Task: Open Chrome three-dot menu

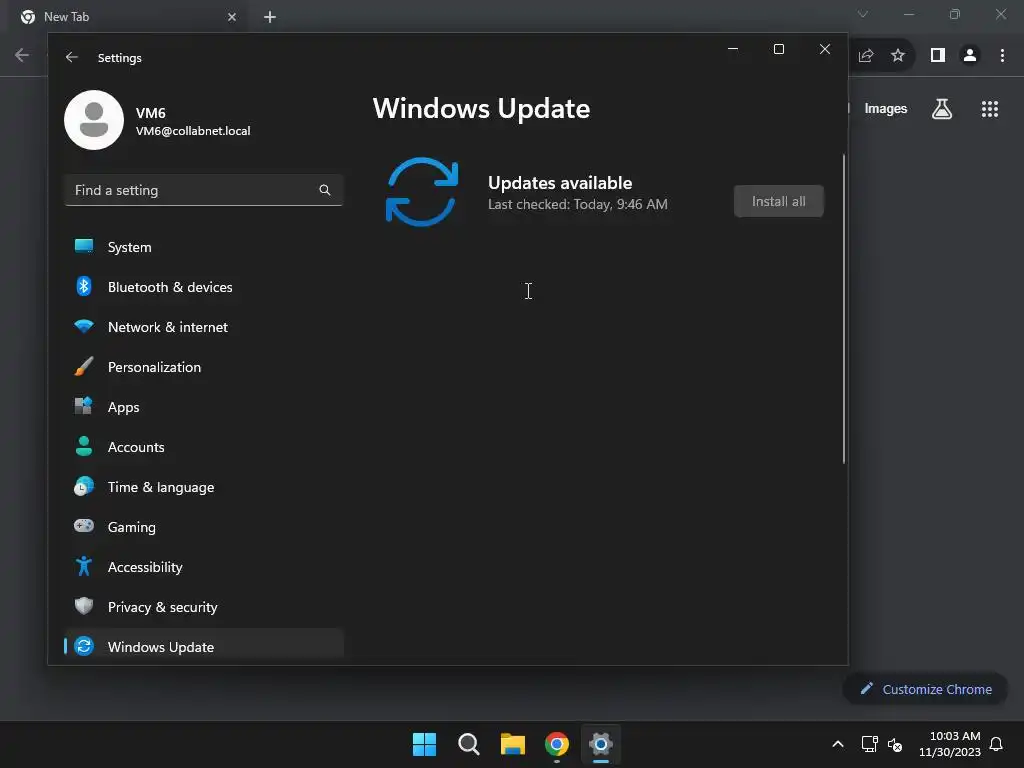Action: pyautogui.click(x=1002, y=56)
